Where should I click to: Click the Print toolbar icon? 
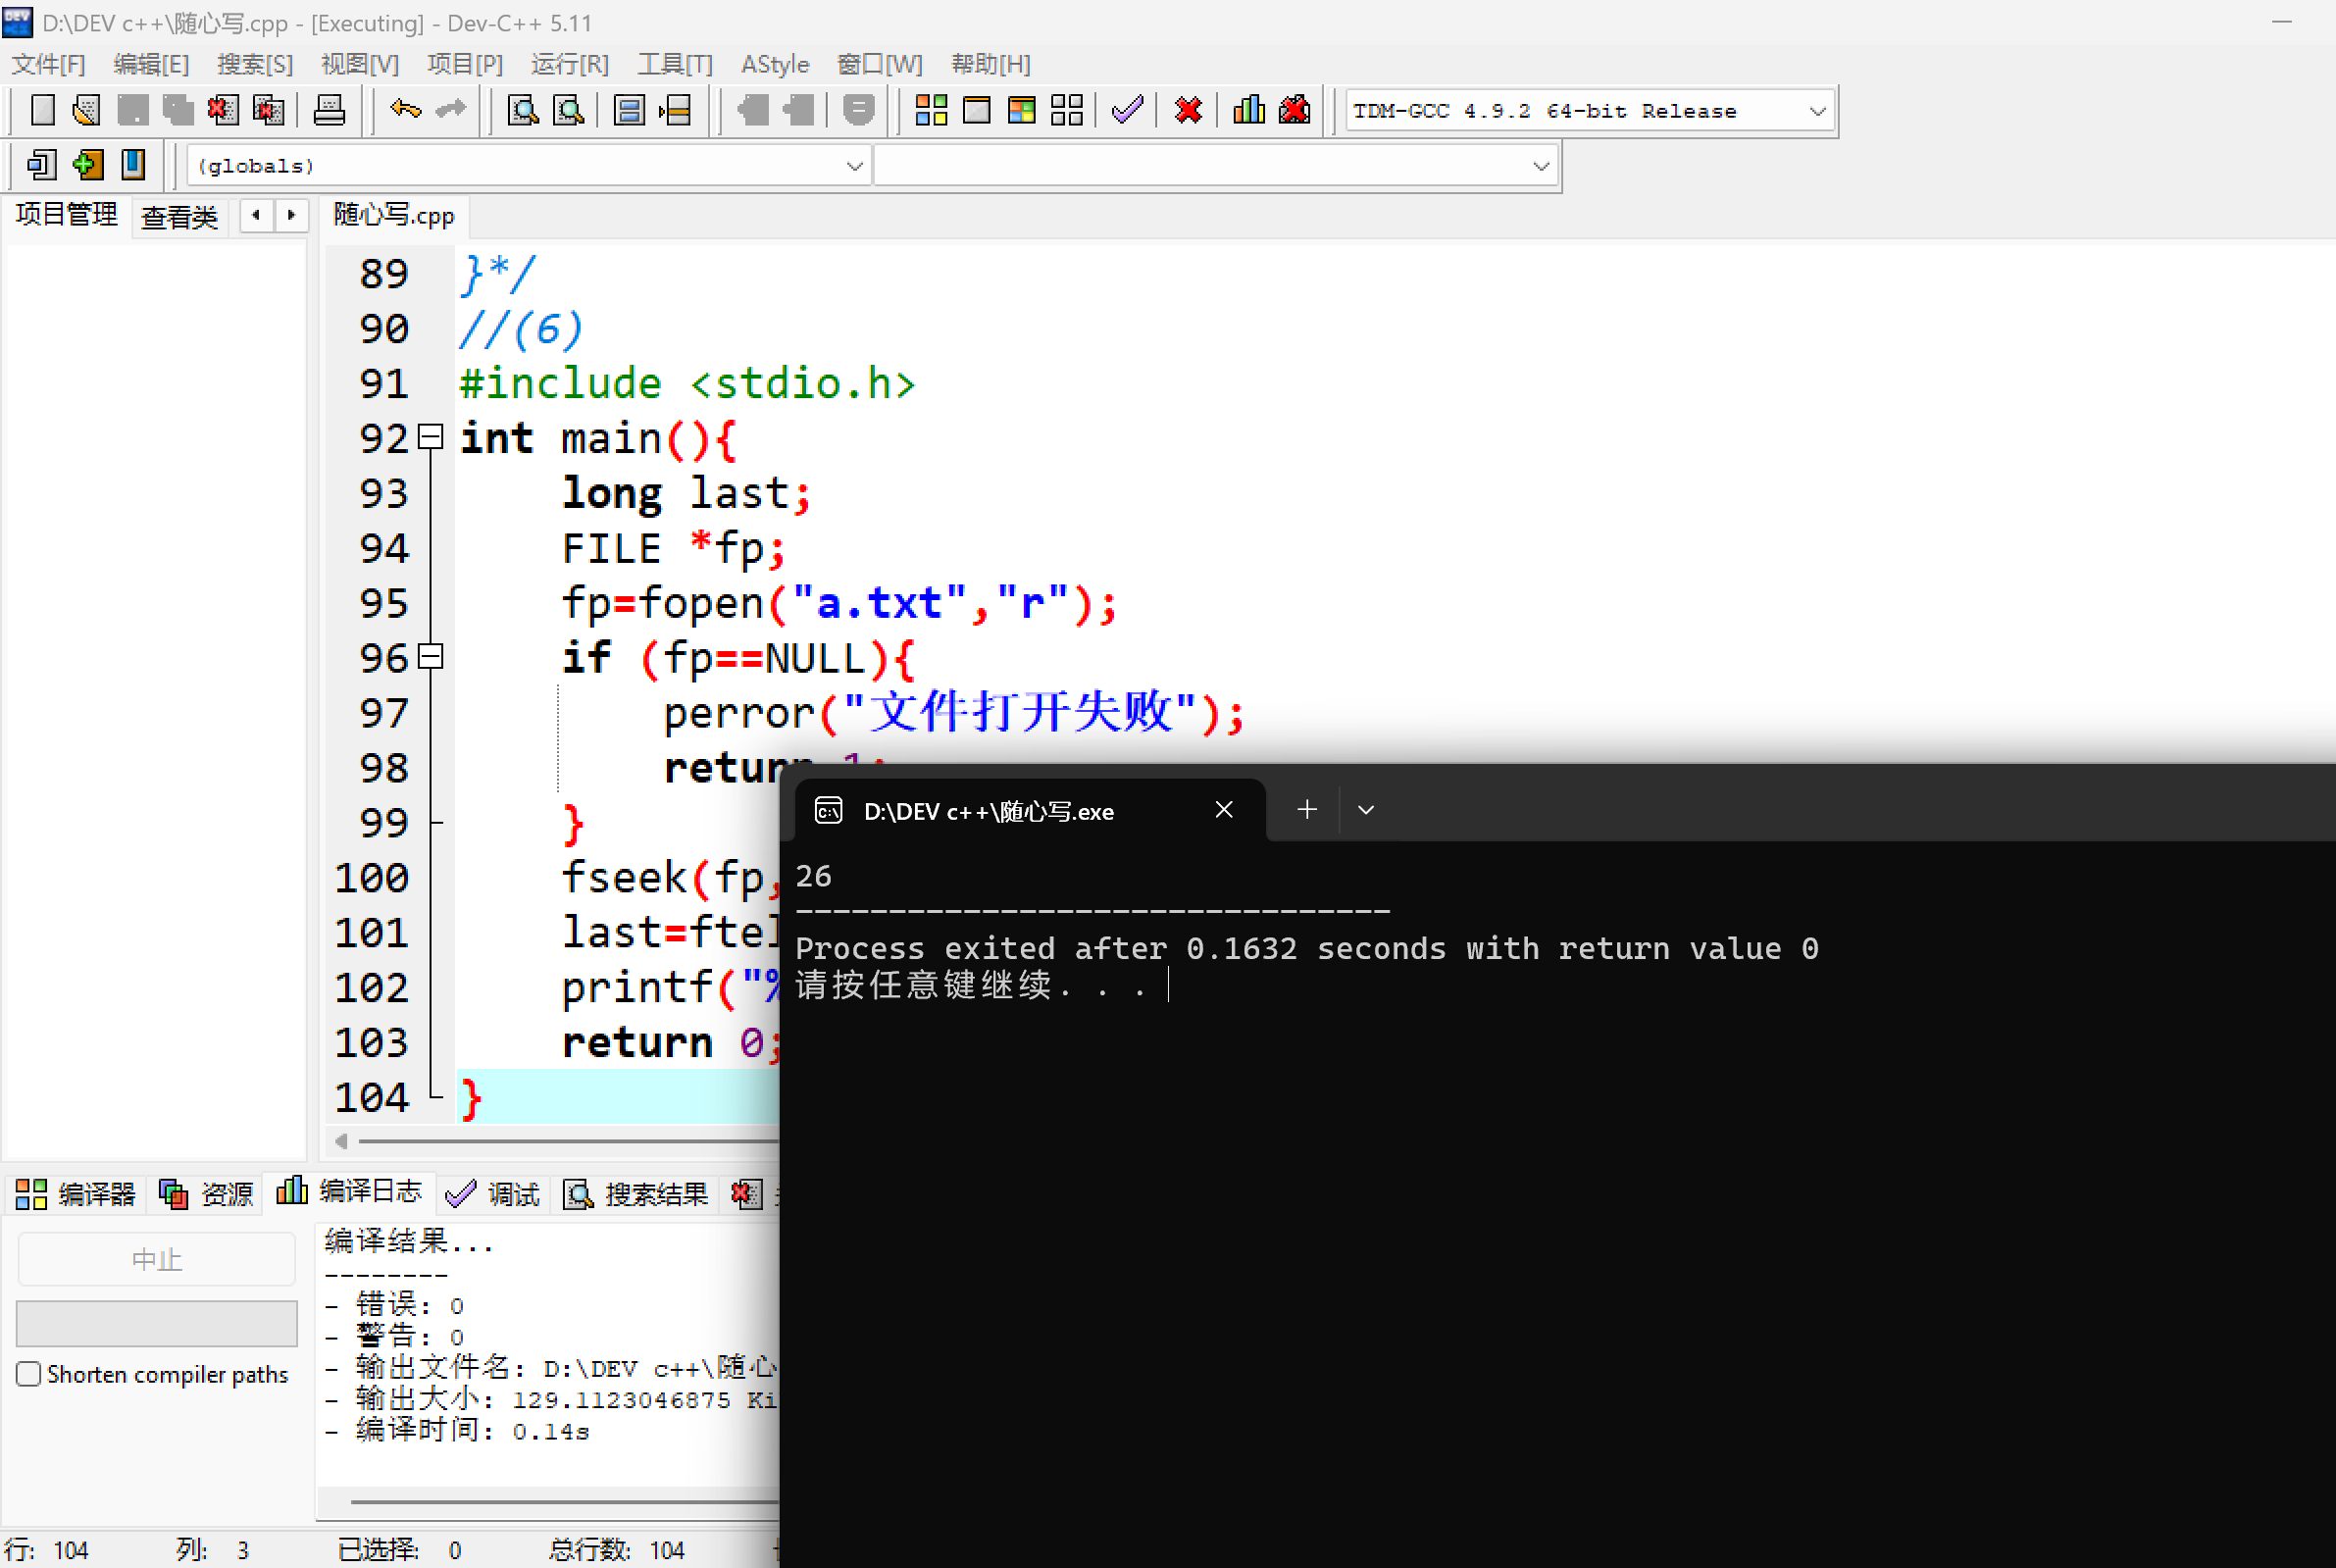(329, 110)
